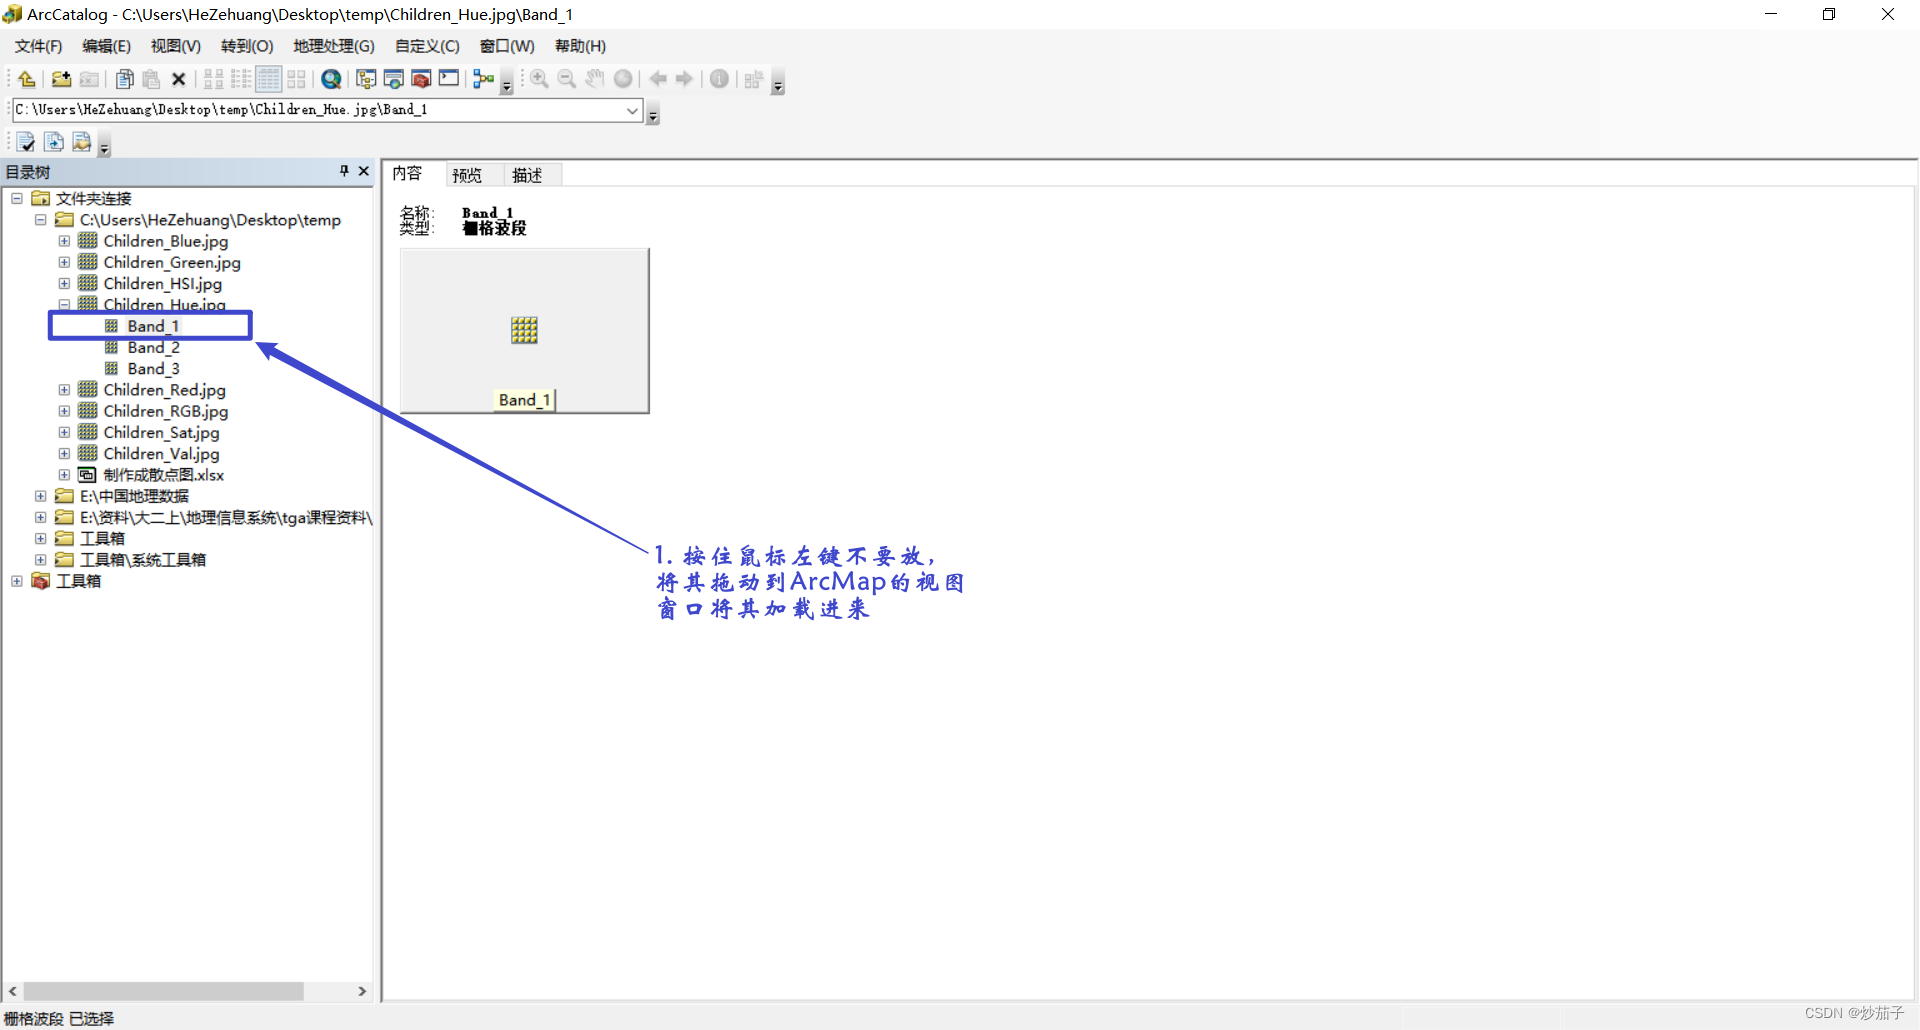Viewport: 1920px width, 1030px height.
Task: Open the 文件(F) menu
Action: click(38, 46)
